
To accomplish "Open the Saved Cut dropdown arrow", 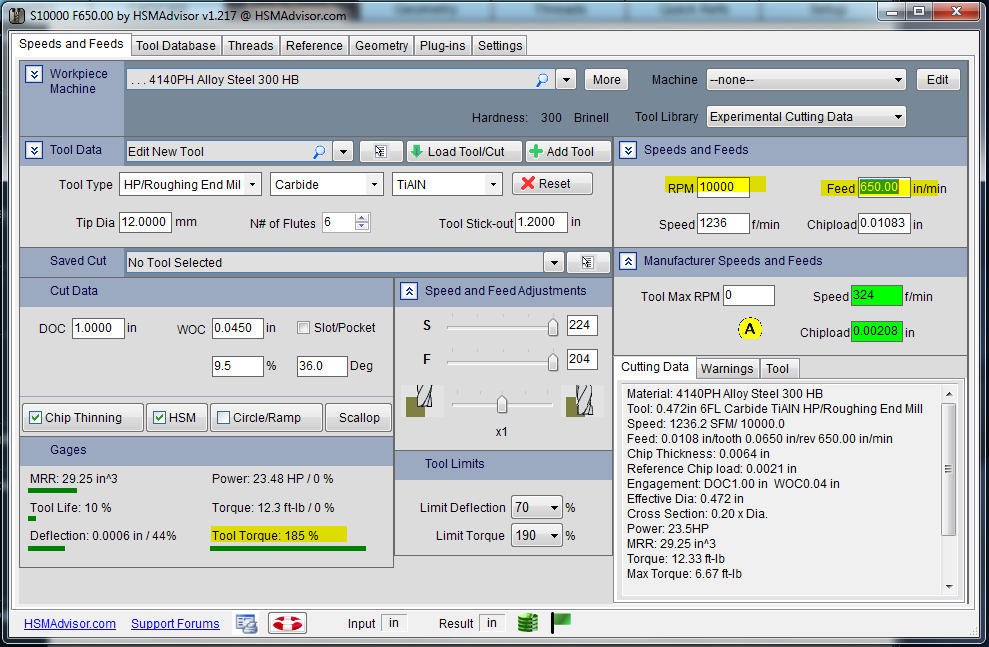I will [x=554, y=262].
